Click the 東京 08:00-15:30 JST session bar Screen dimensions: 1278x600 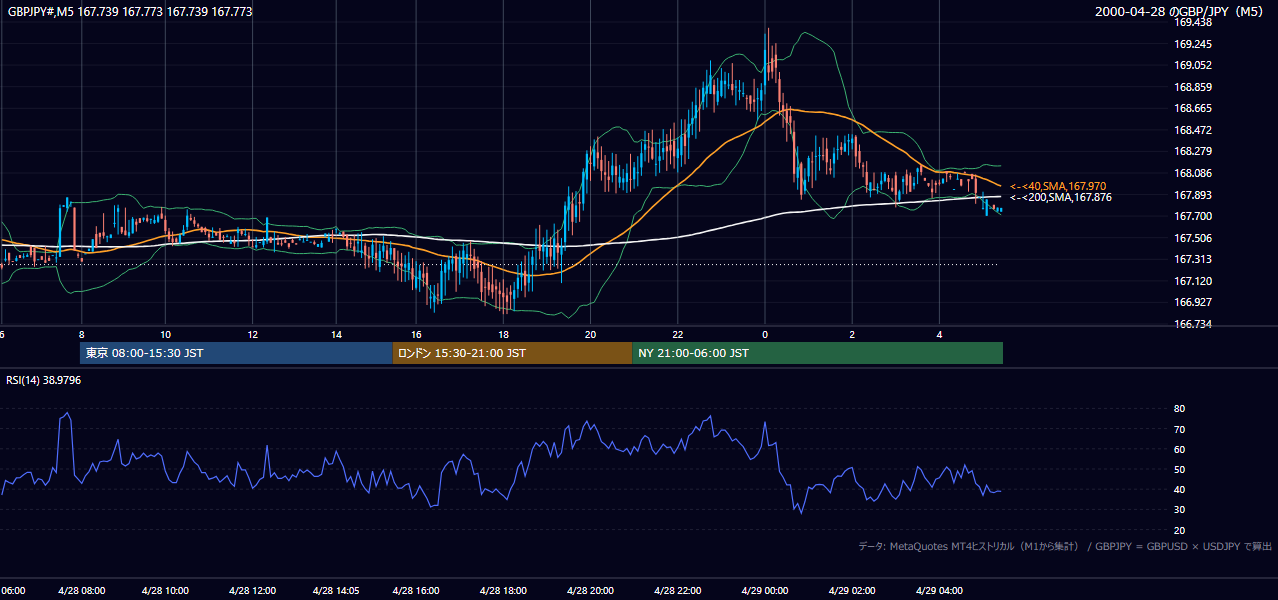click(236, 353)
